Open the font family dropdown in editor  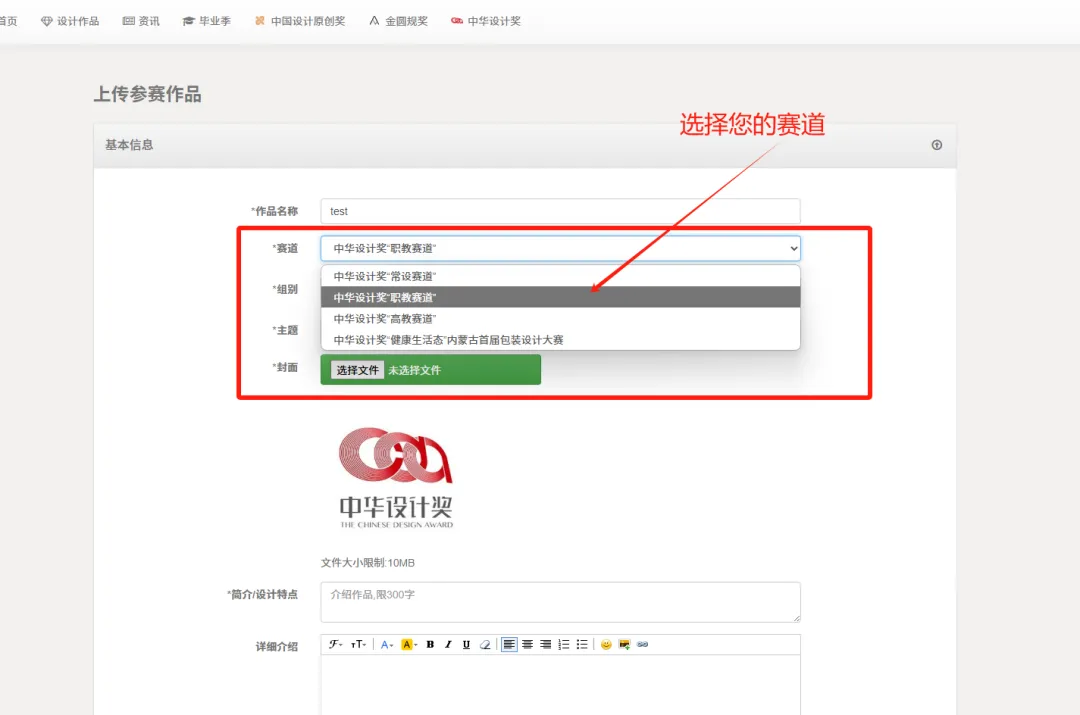click(335, 644)
